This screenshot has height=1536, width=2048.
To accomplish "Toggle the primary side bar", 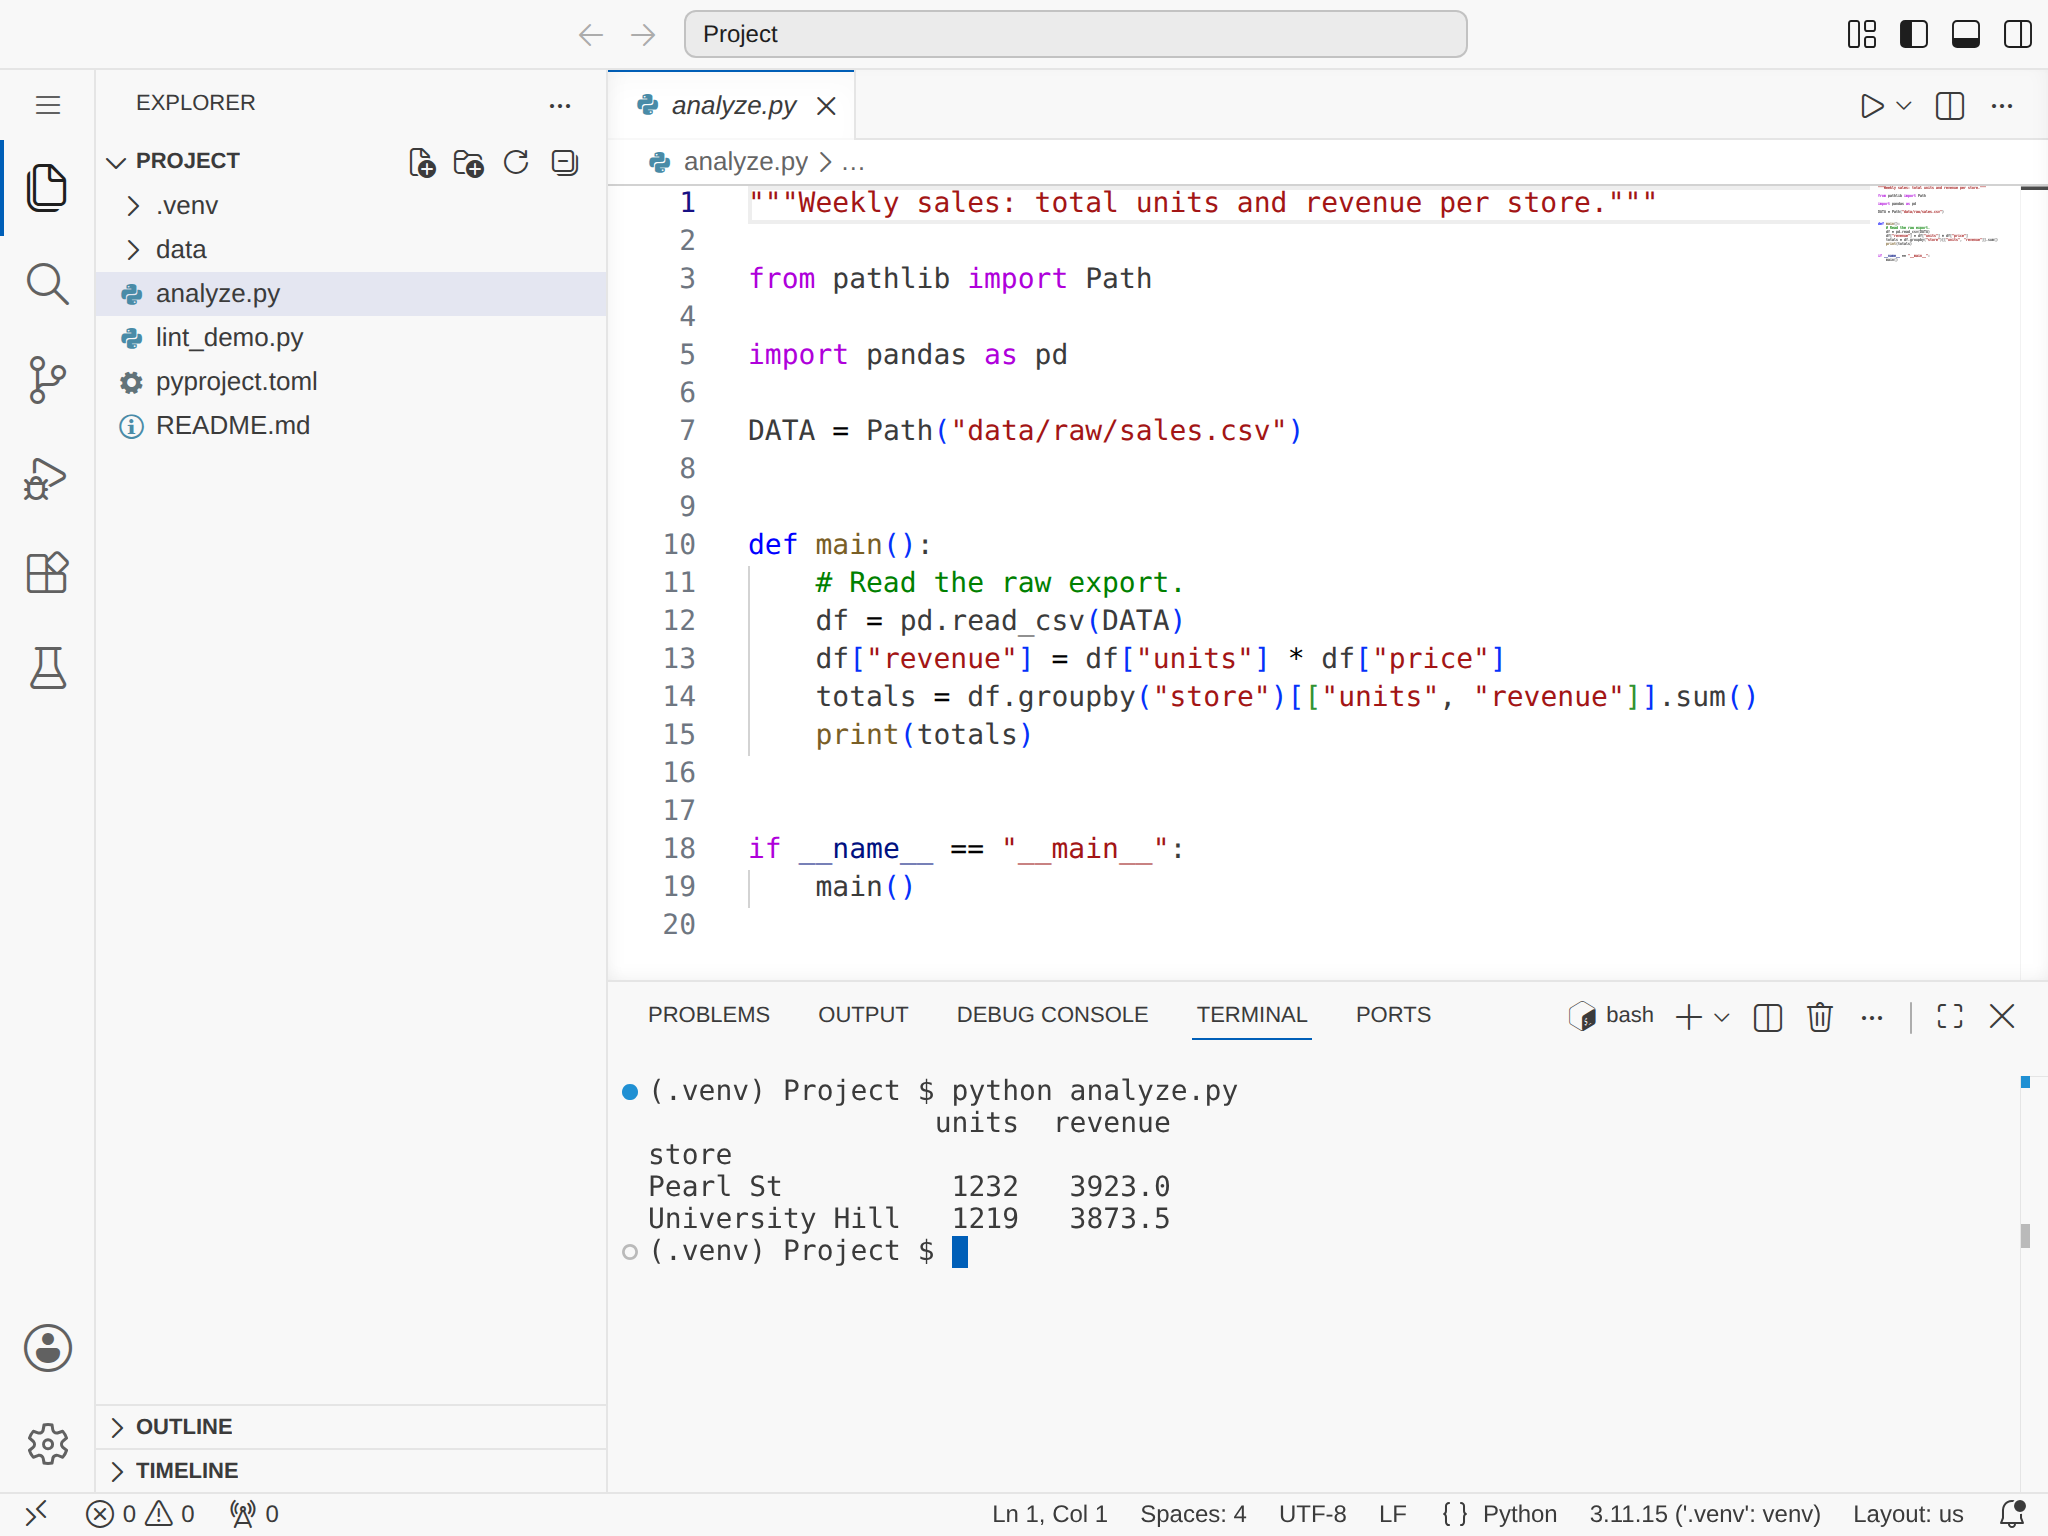I will point(1914,35).
